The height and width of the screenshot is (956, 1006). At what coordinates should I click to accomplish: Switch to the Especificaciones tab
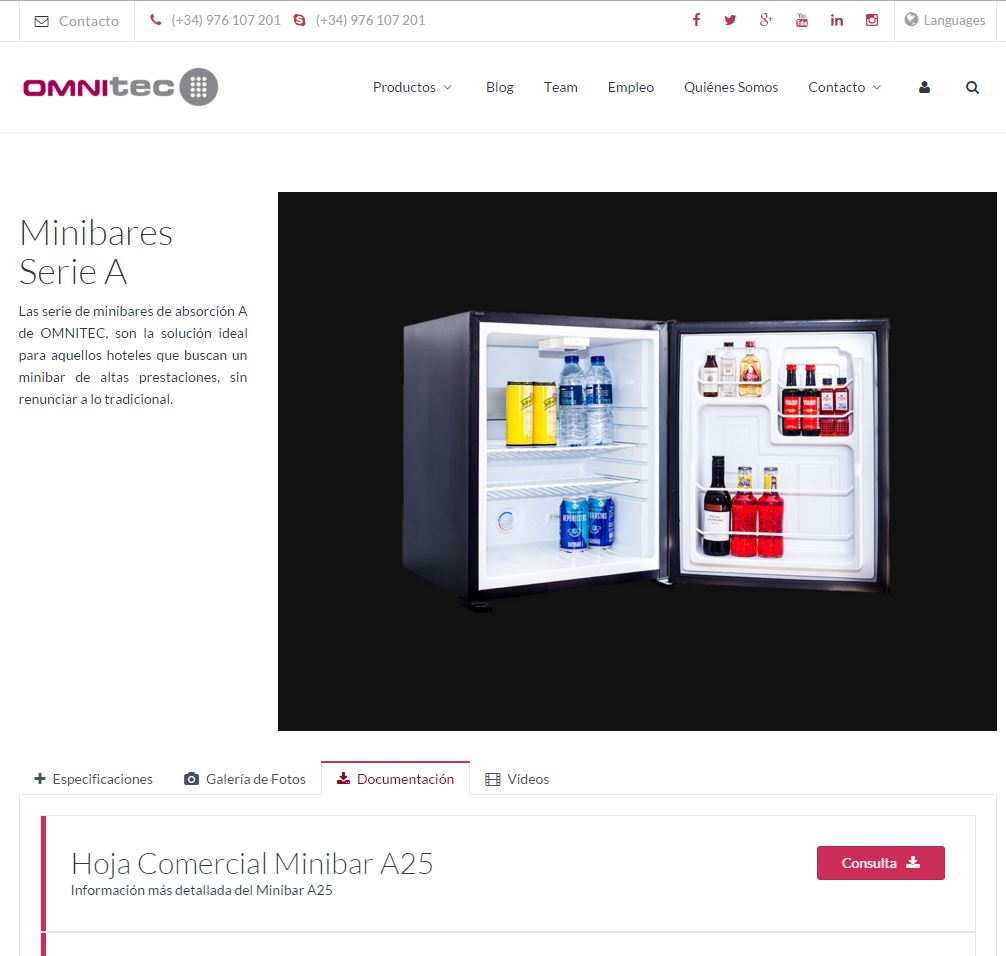[x=94, y=779]
